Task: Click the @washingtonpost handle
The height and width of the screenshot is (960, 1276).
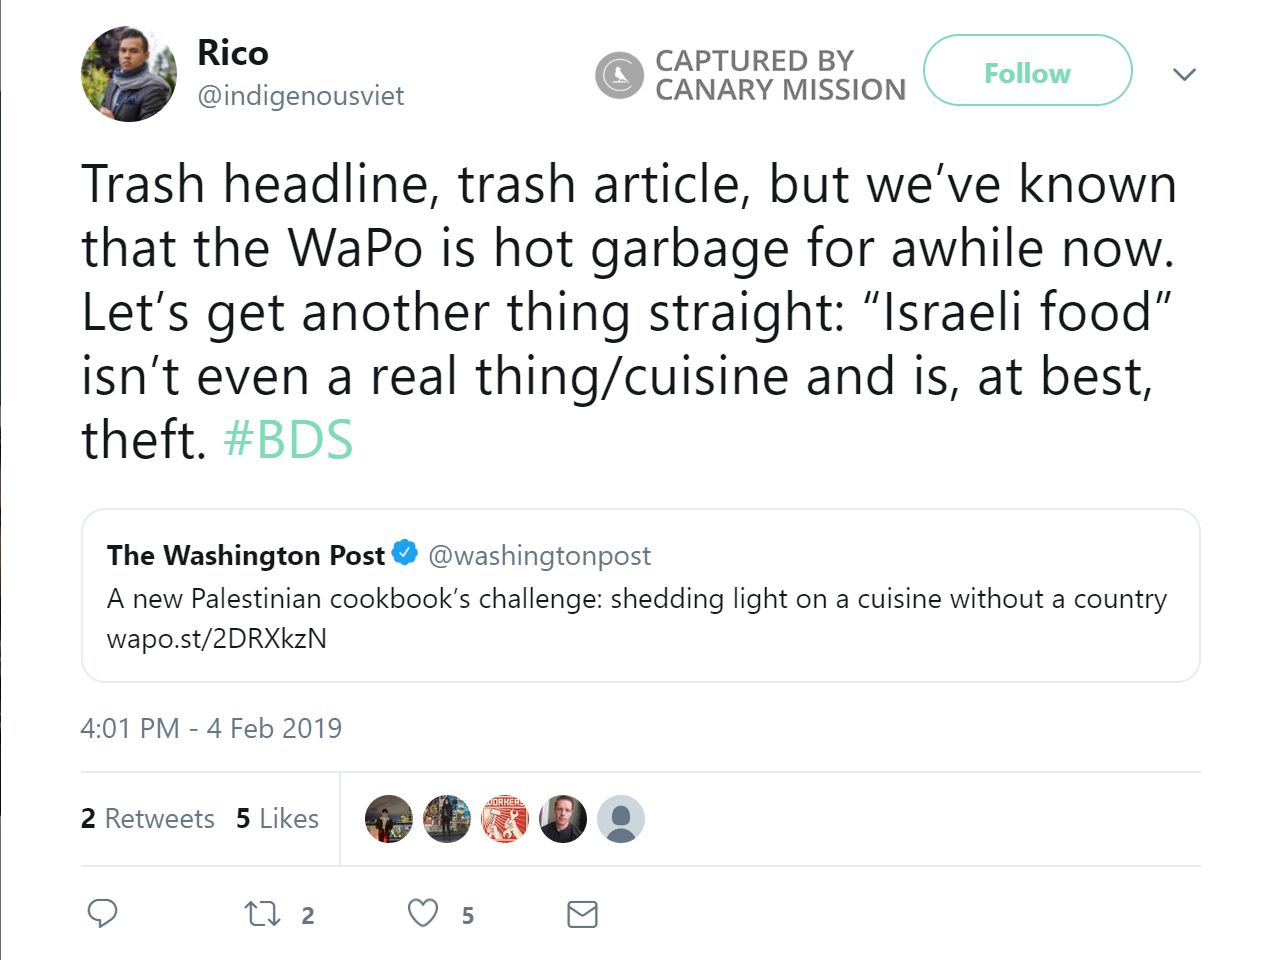Action: click(x=540, y=555)
